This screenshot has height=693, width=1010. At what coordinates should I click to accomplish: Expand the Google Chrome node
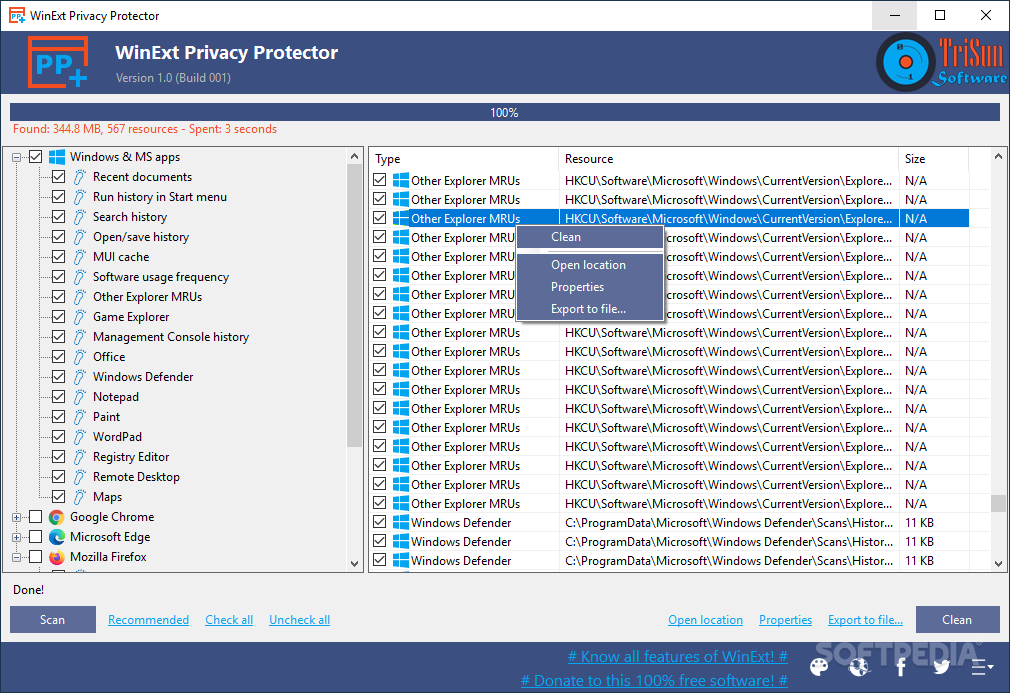[17, 517]
